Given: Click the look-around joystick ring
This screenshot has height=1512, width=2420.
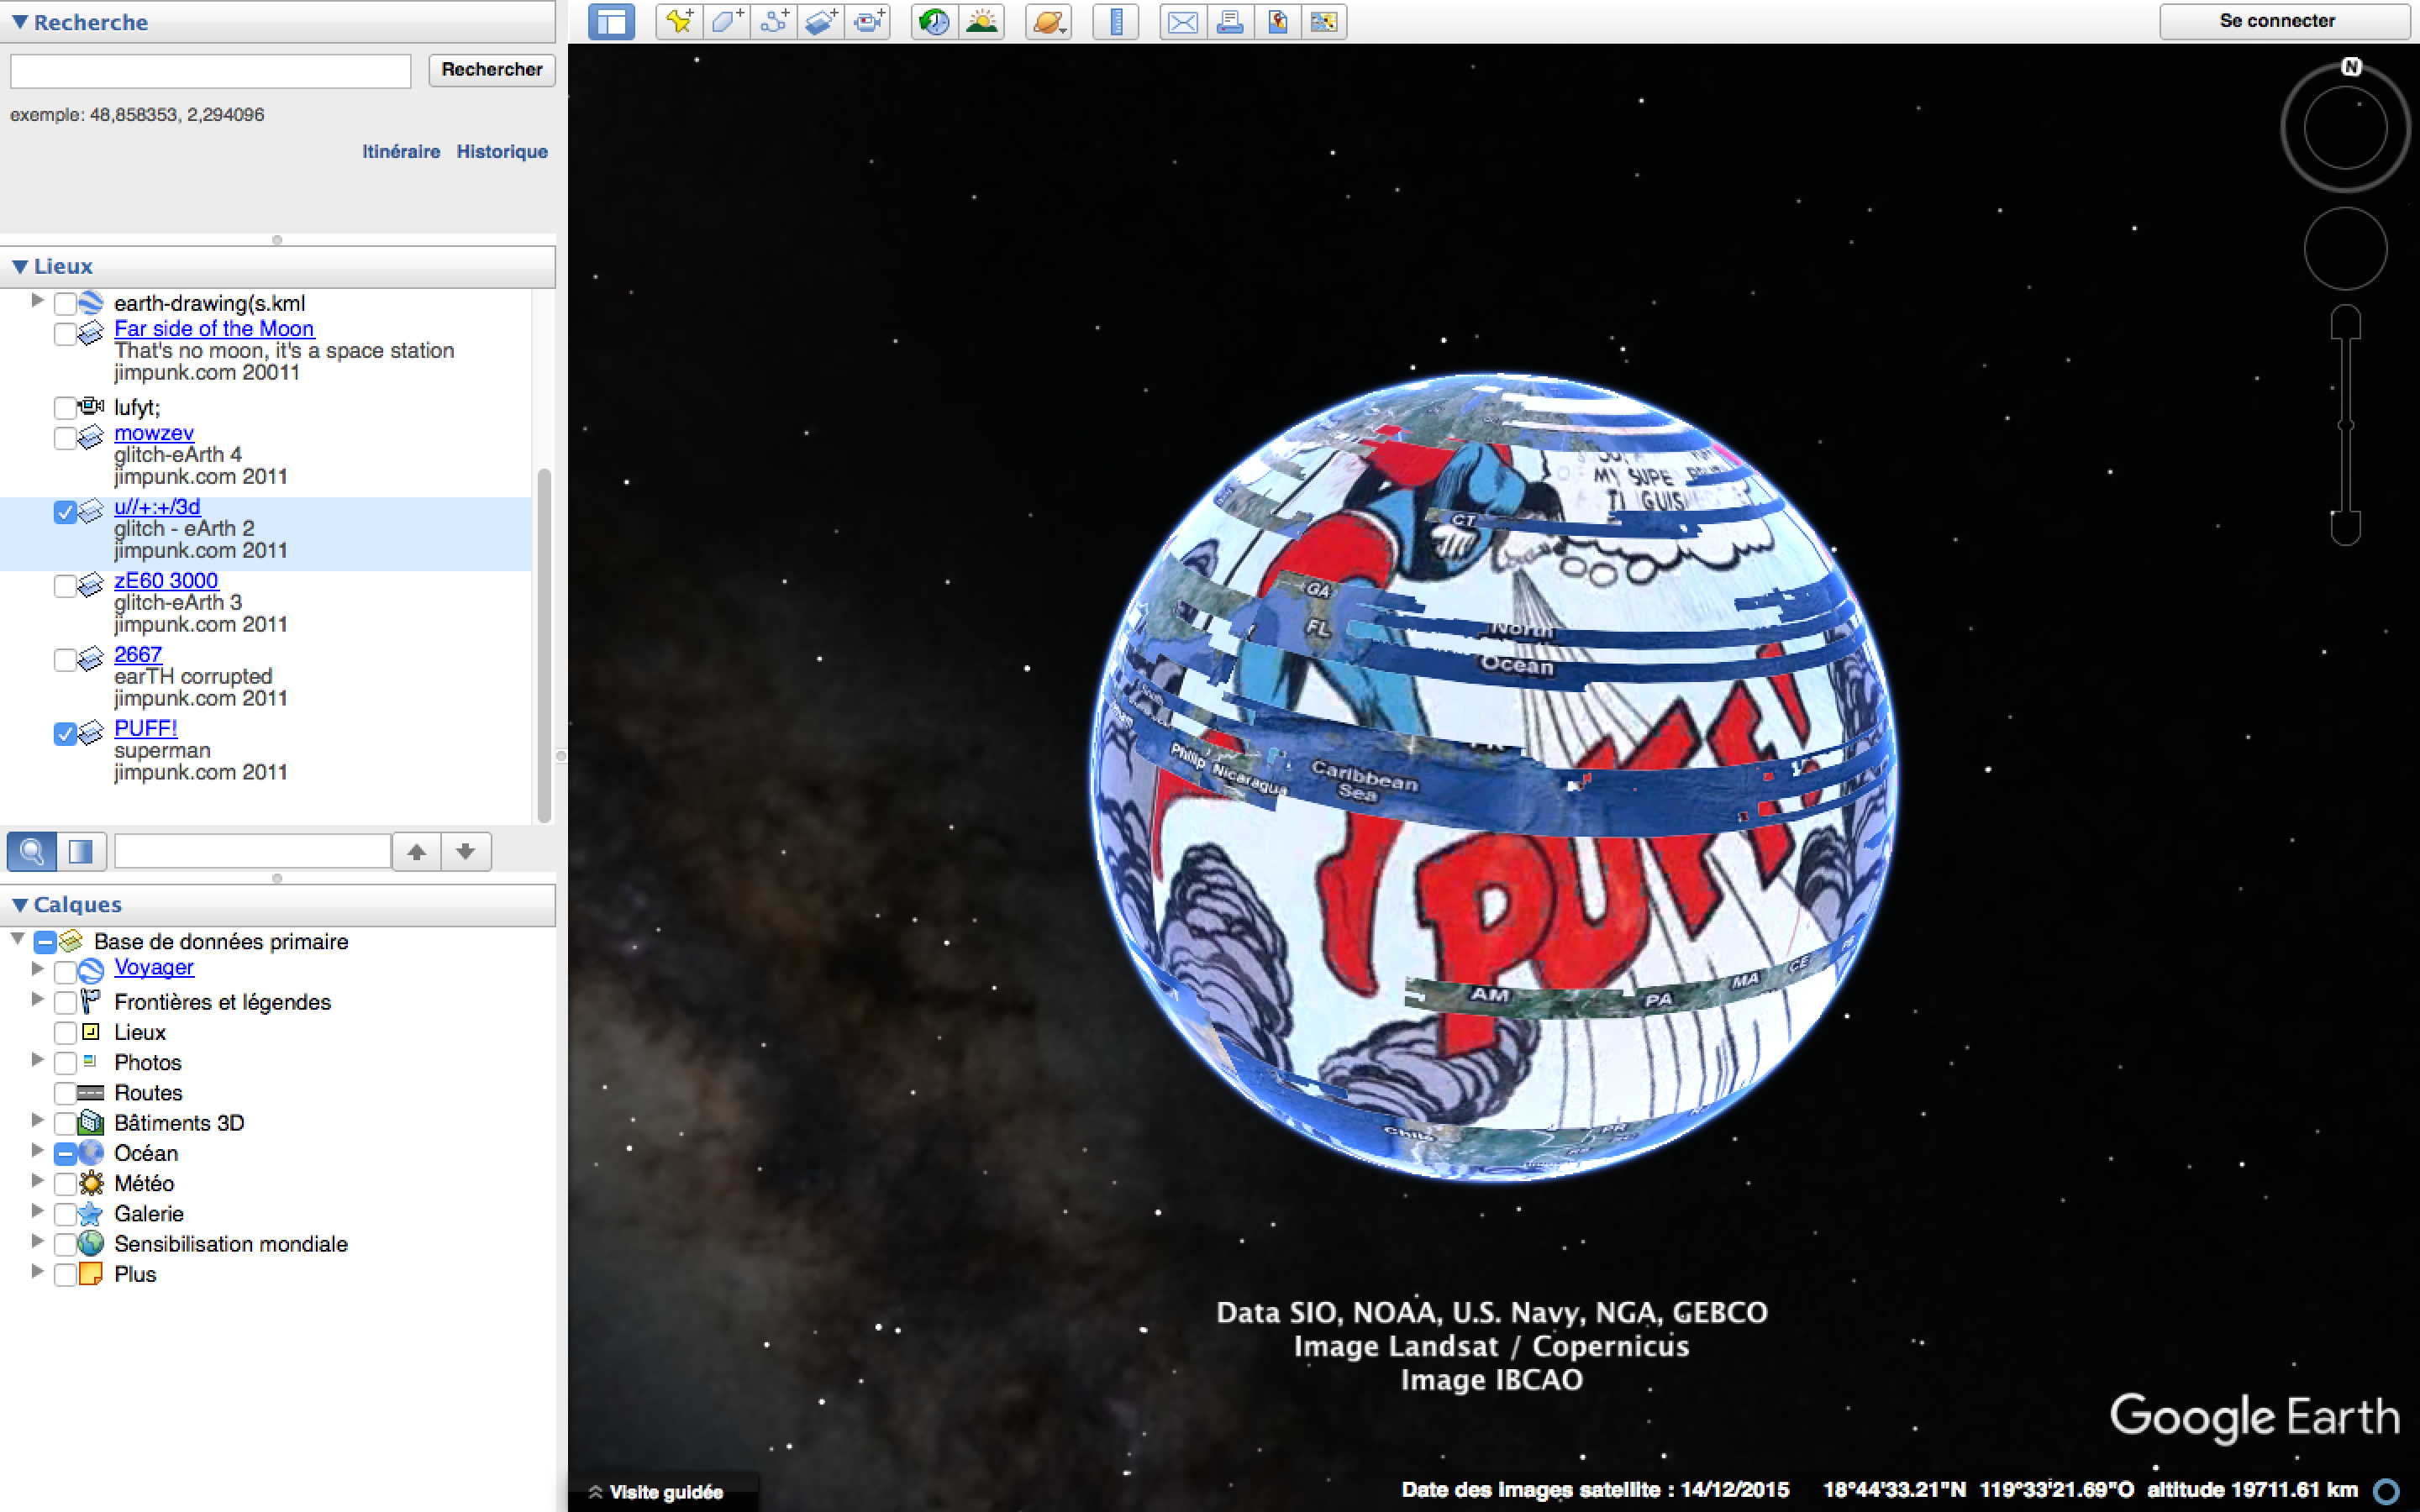Looking at the screenshot, I should click(x=2345, y=127).
